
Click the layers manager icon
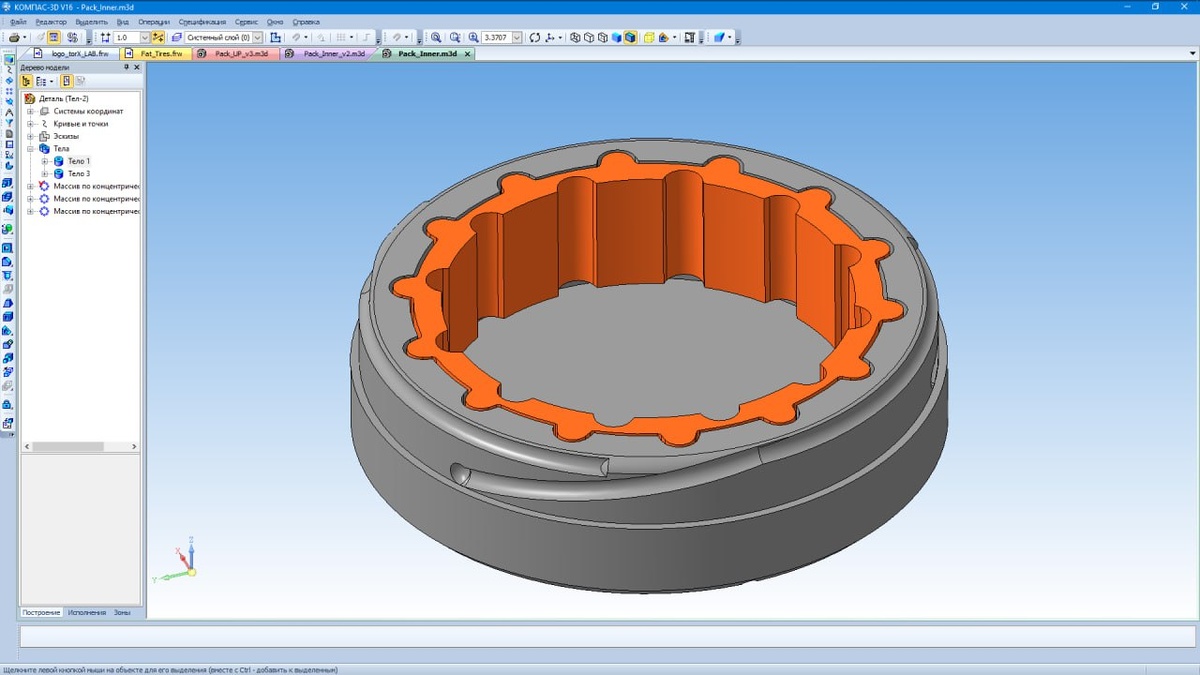coord(176,37)
